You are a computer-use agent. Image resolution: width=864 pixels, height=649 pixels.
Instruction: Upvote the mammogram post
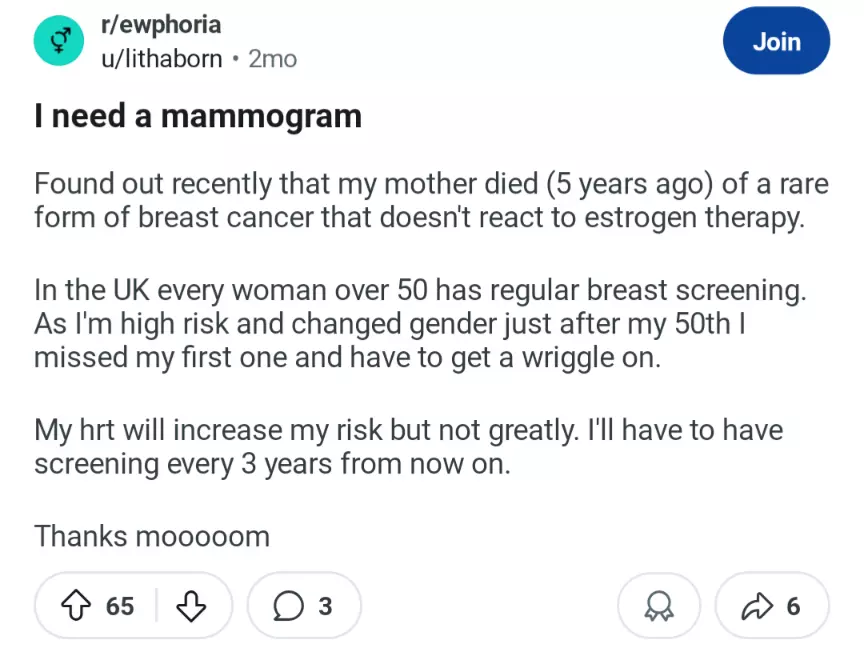(76, 605)
